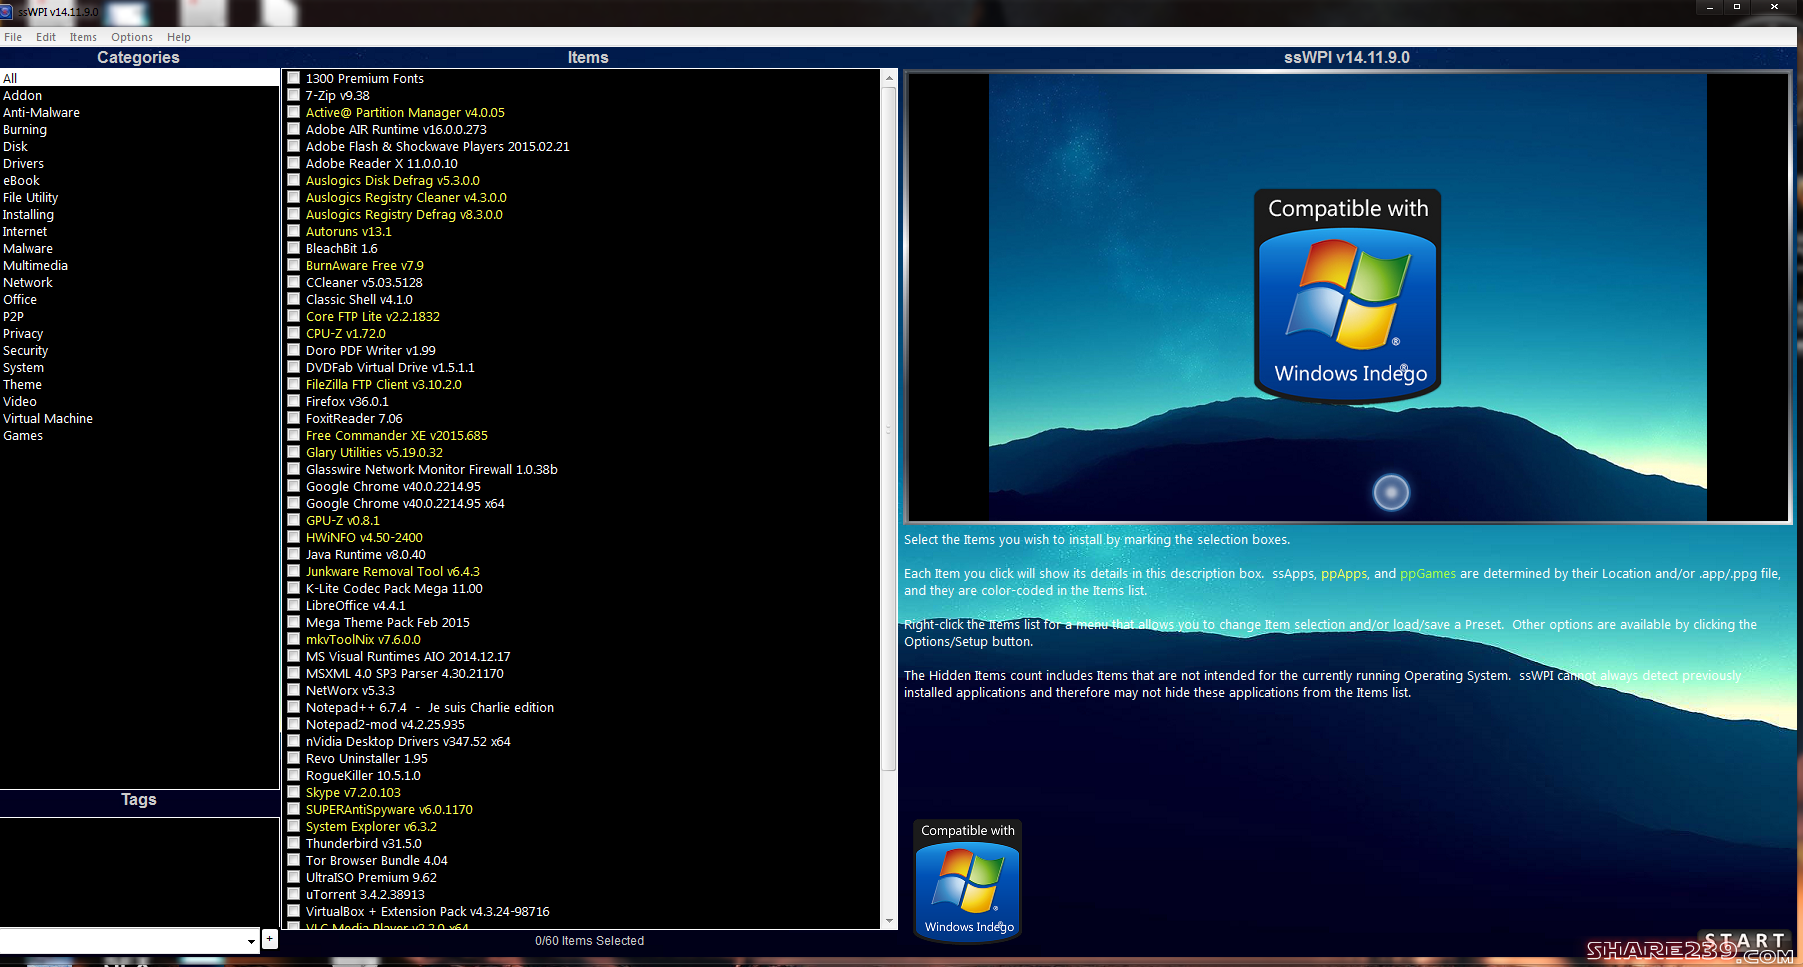The width and height of the screenshot is (1803, 967).
Task: Click the 0/60 Items Selected status text
Action: pyautogui.click(x=590, y=940)
